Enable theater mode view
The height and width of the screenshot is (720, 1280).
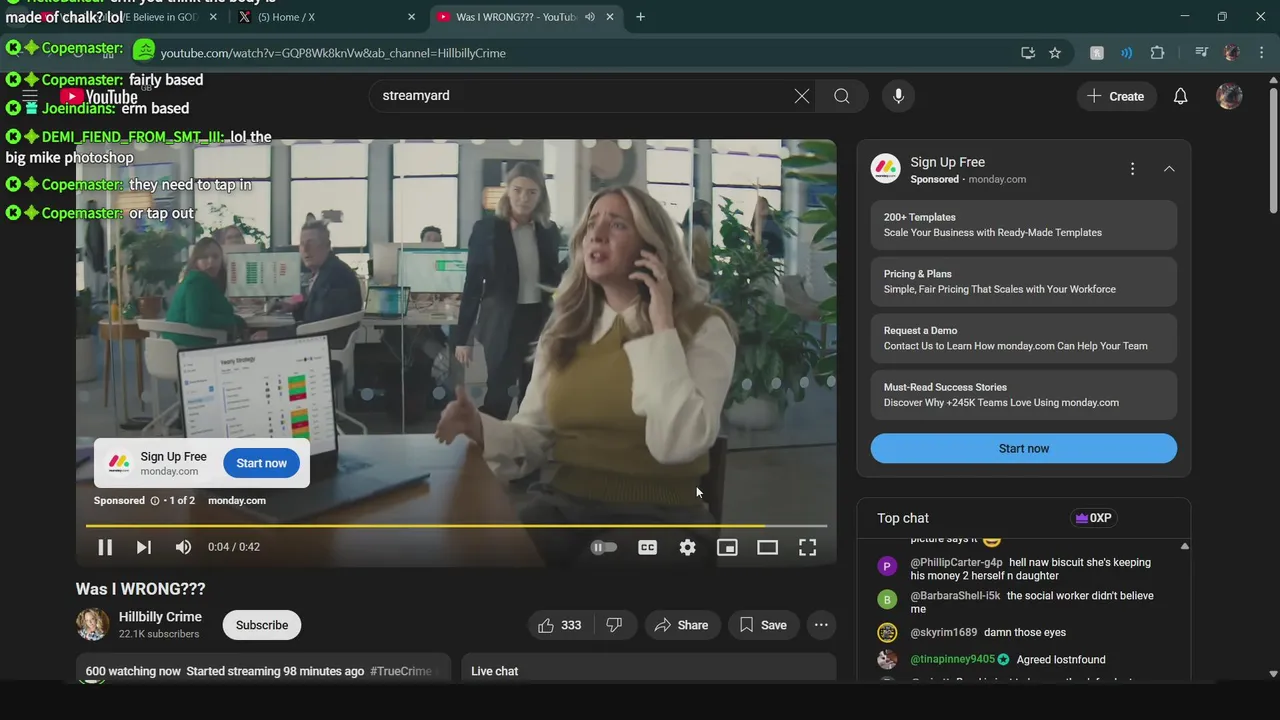pyautogui.click(x=767, y=547)
